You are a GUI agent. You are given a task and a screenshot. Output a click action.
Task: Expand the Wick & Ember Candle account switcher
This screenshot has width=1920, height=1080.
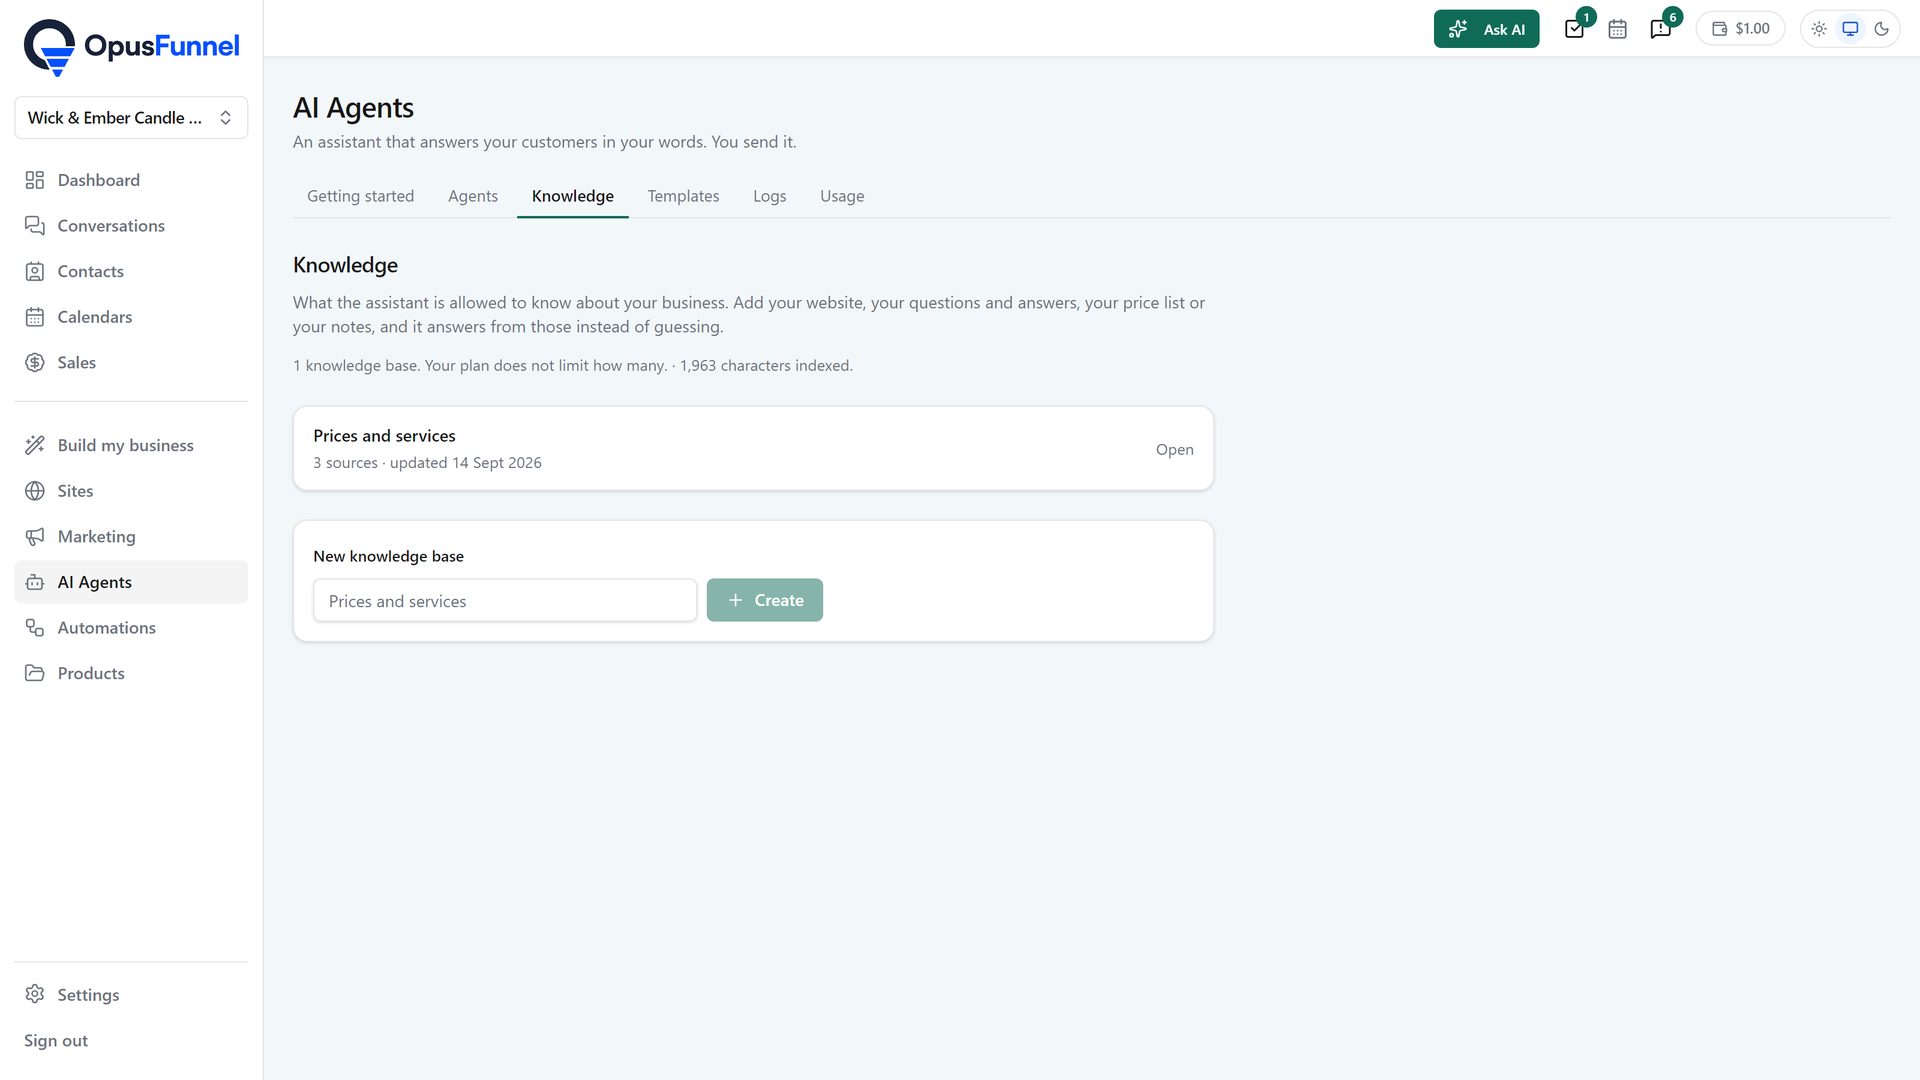[131, 118]
